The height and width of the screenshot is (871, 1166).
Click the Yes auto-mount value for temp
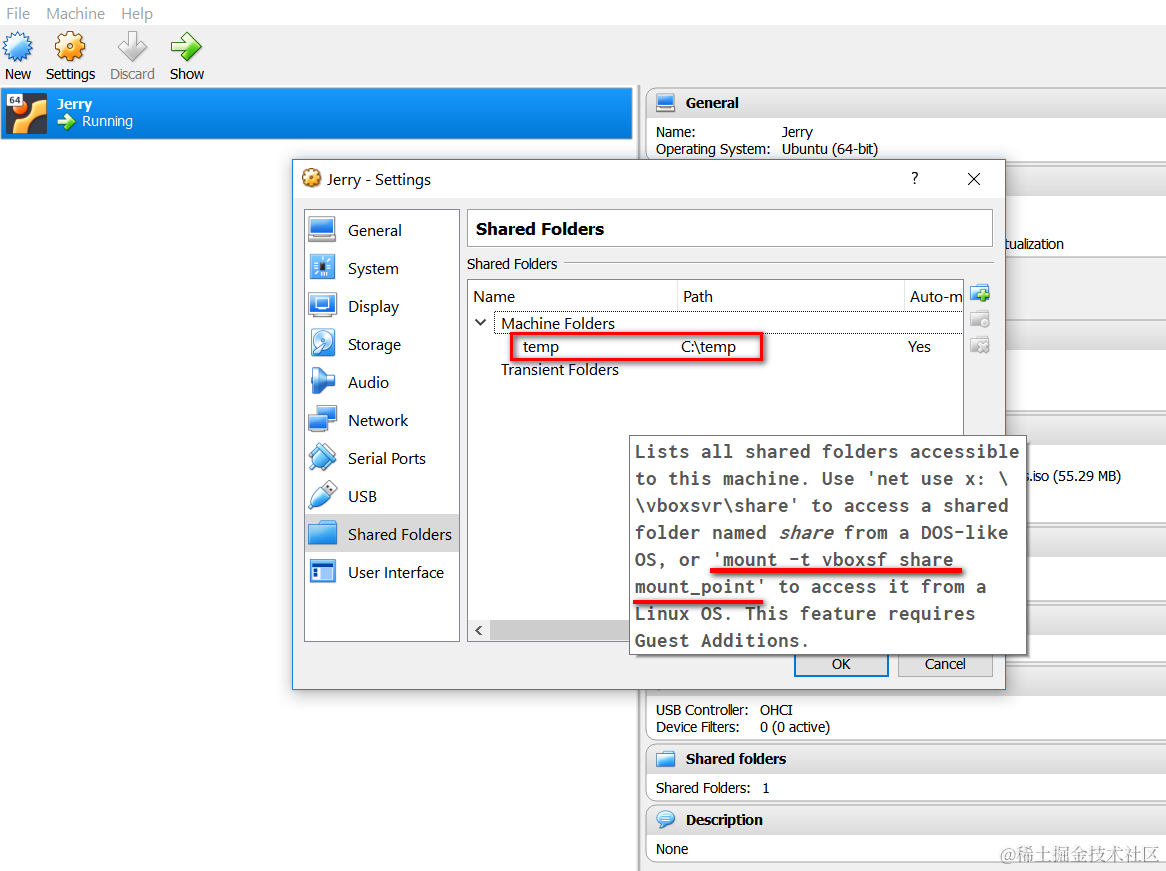tap(919, 347)
